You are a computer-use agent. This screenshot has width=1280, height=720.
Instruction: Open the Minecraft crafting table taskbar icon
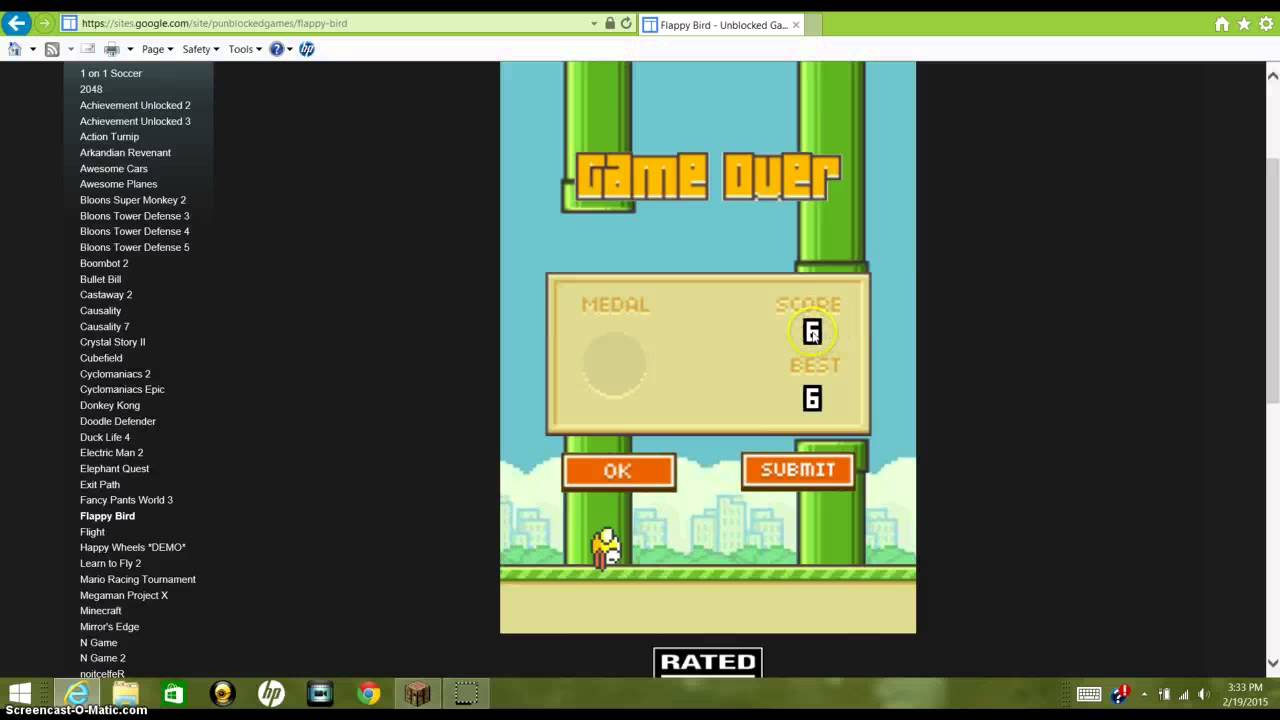pos(417,693)
